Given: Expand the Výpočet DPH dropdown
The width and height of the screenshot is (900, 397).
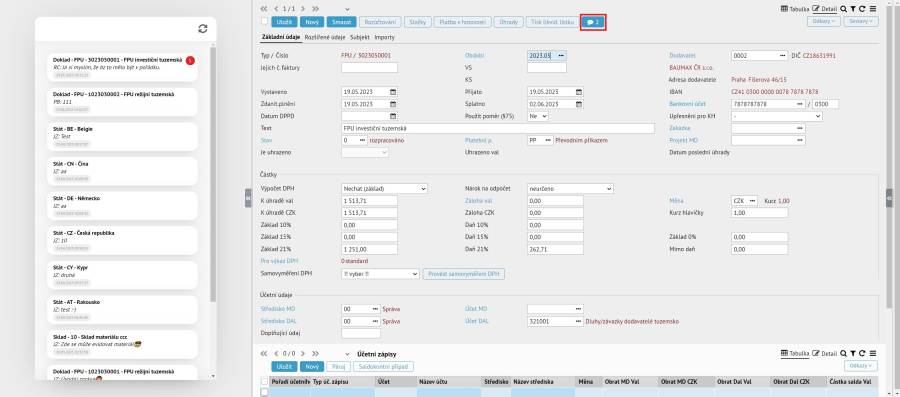Looking at the screenshot, I should [385, 188].
